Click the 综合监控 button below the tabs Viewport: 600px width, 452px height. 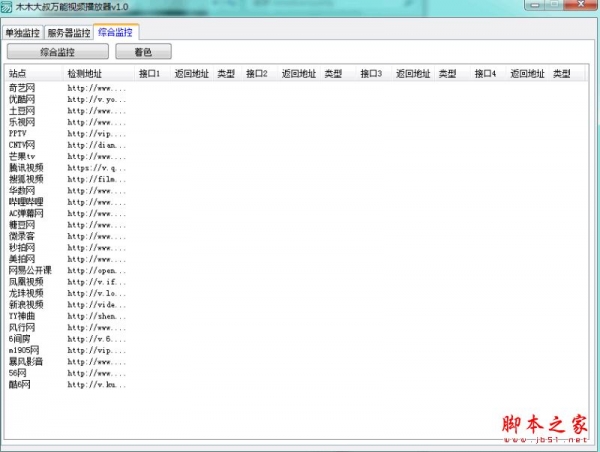pyautogui.click(x=58, y=52)
